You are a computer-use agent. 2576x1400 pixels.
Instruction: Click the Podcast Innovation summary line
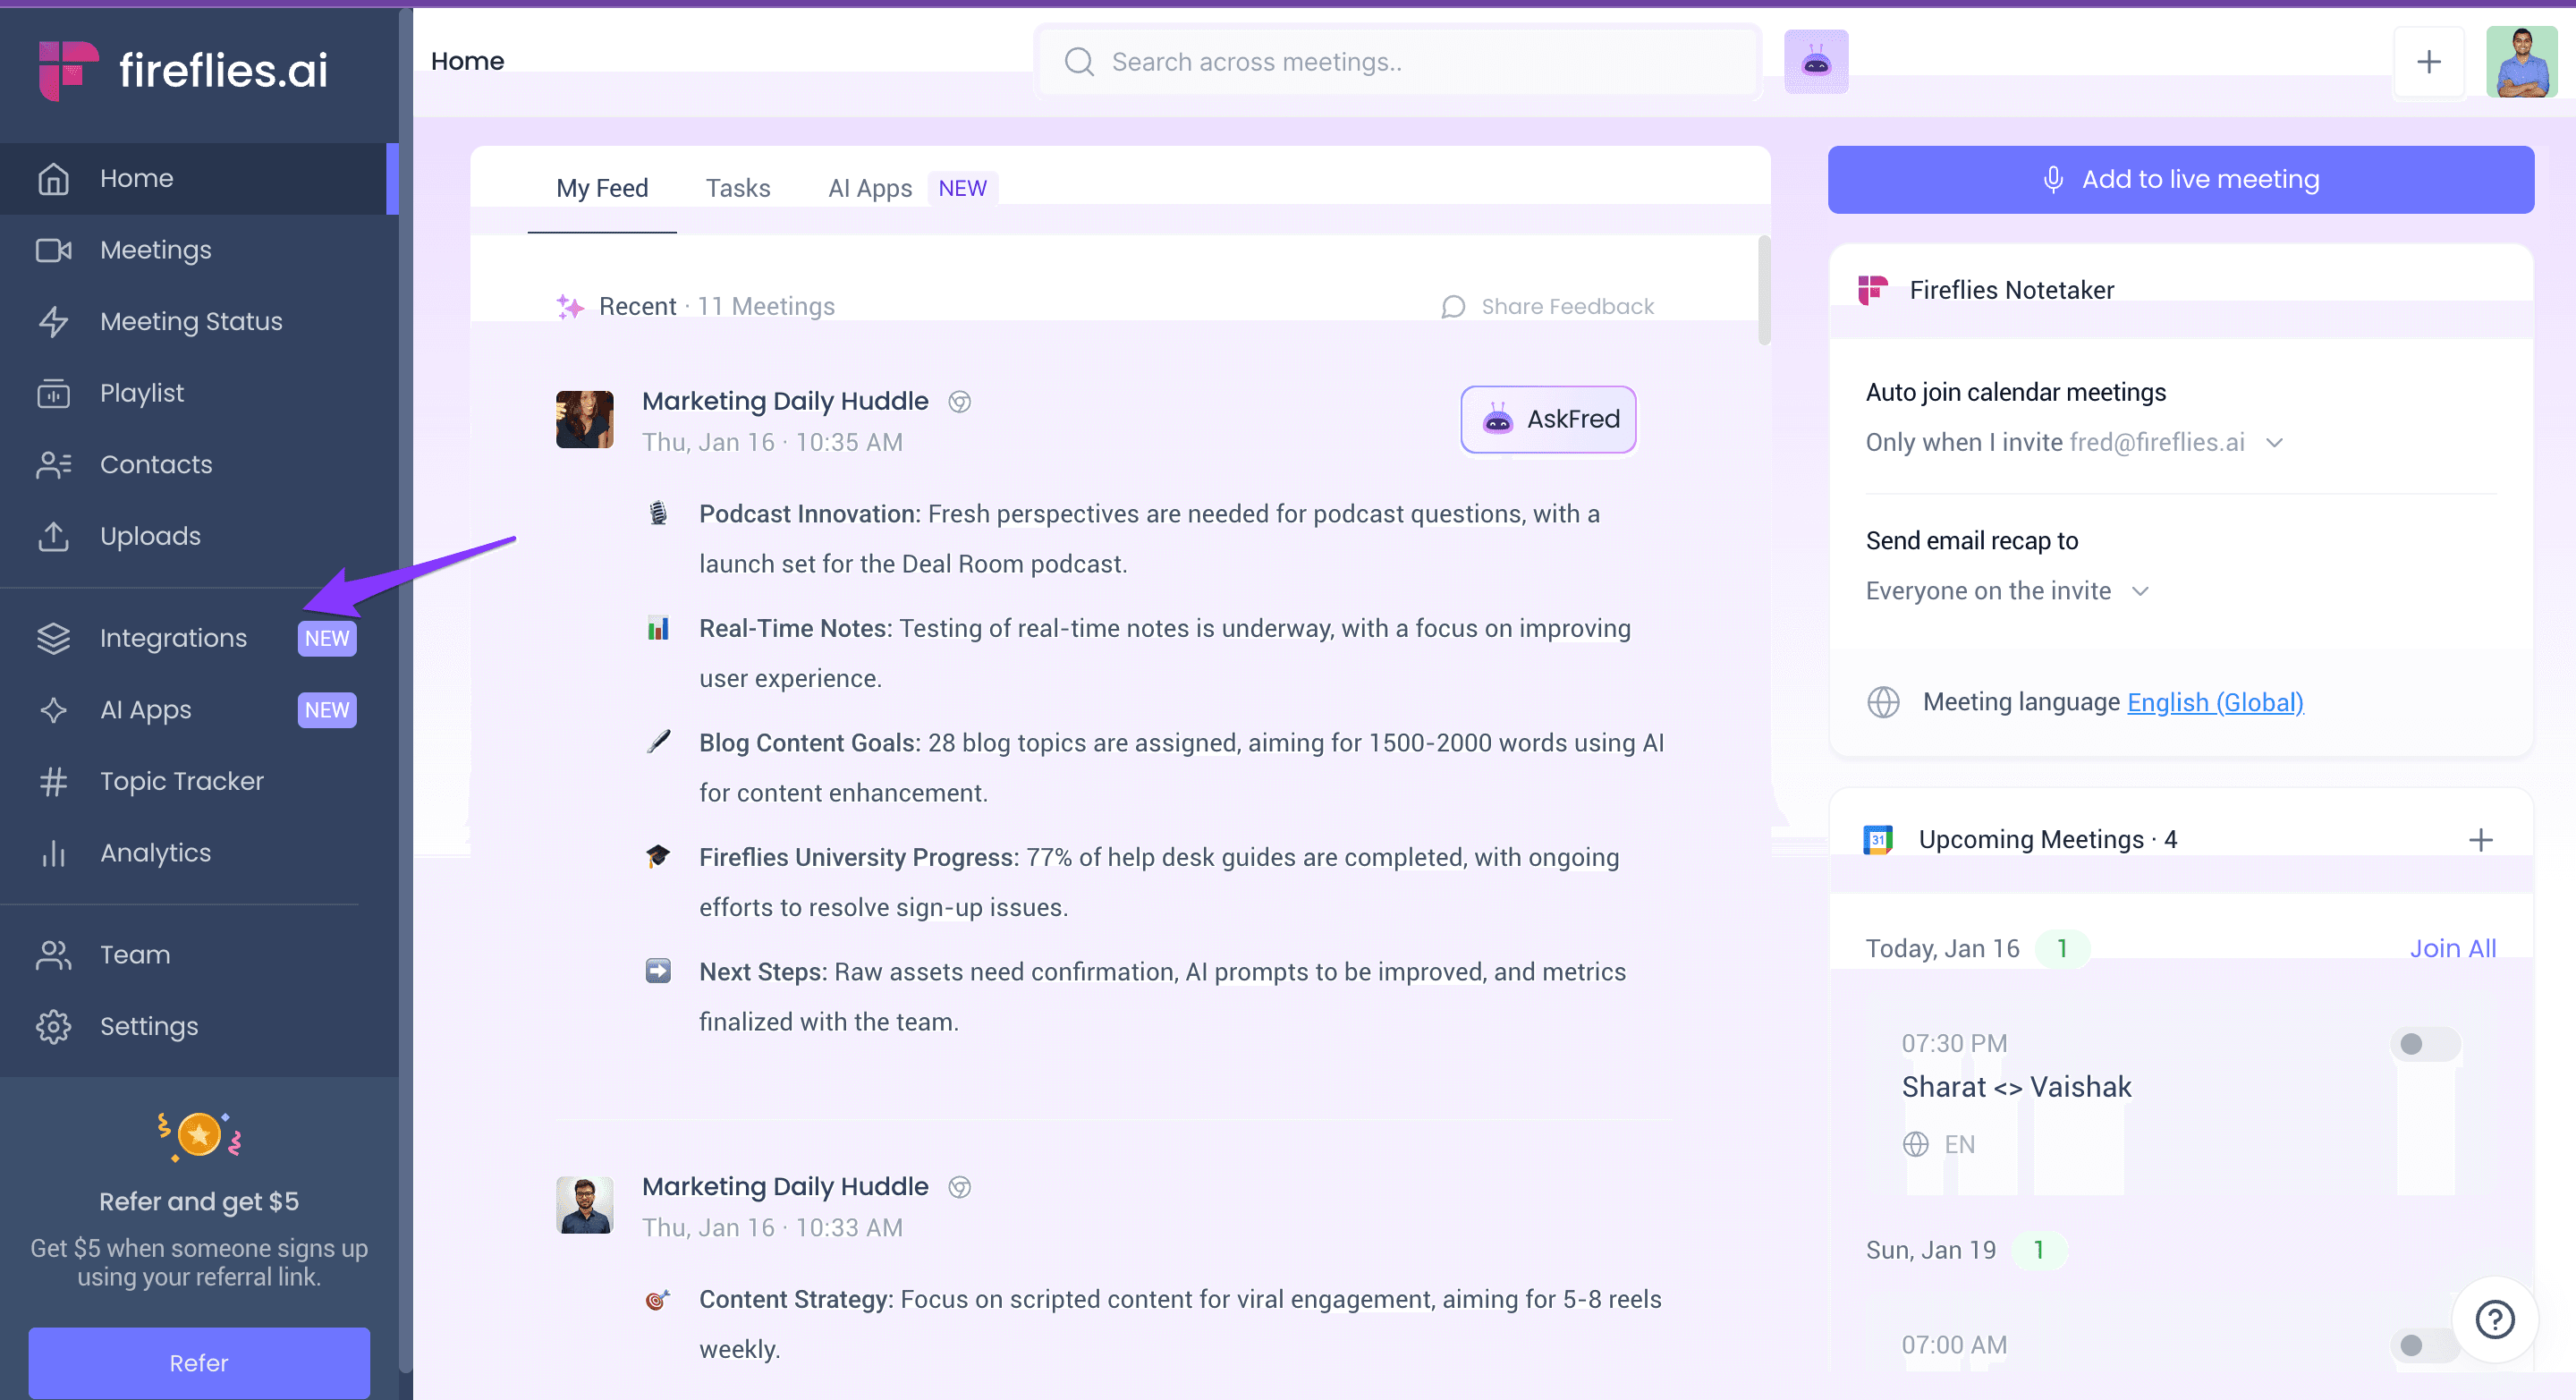pos(1149,538)
